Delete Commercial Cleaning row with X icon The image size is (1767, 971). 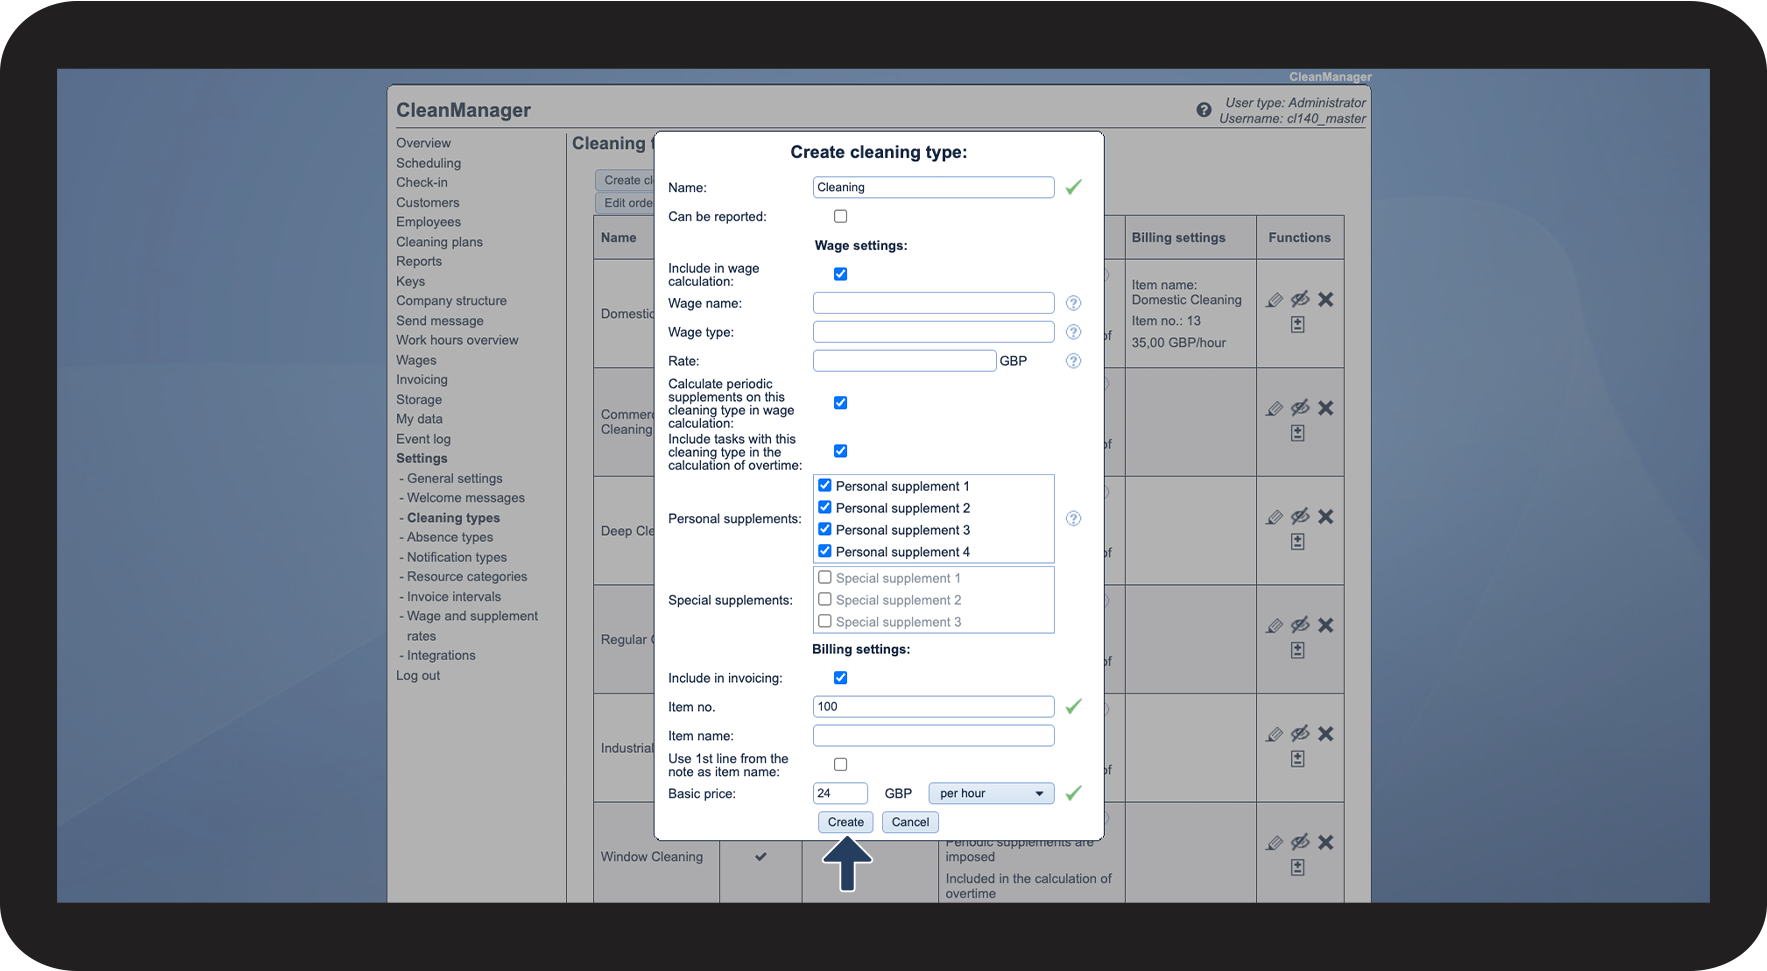point(1326,408)
